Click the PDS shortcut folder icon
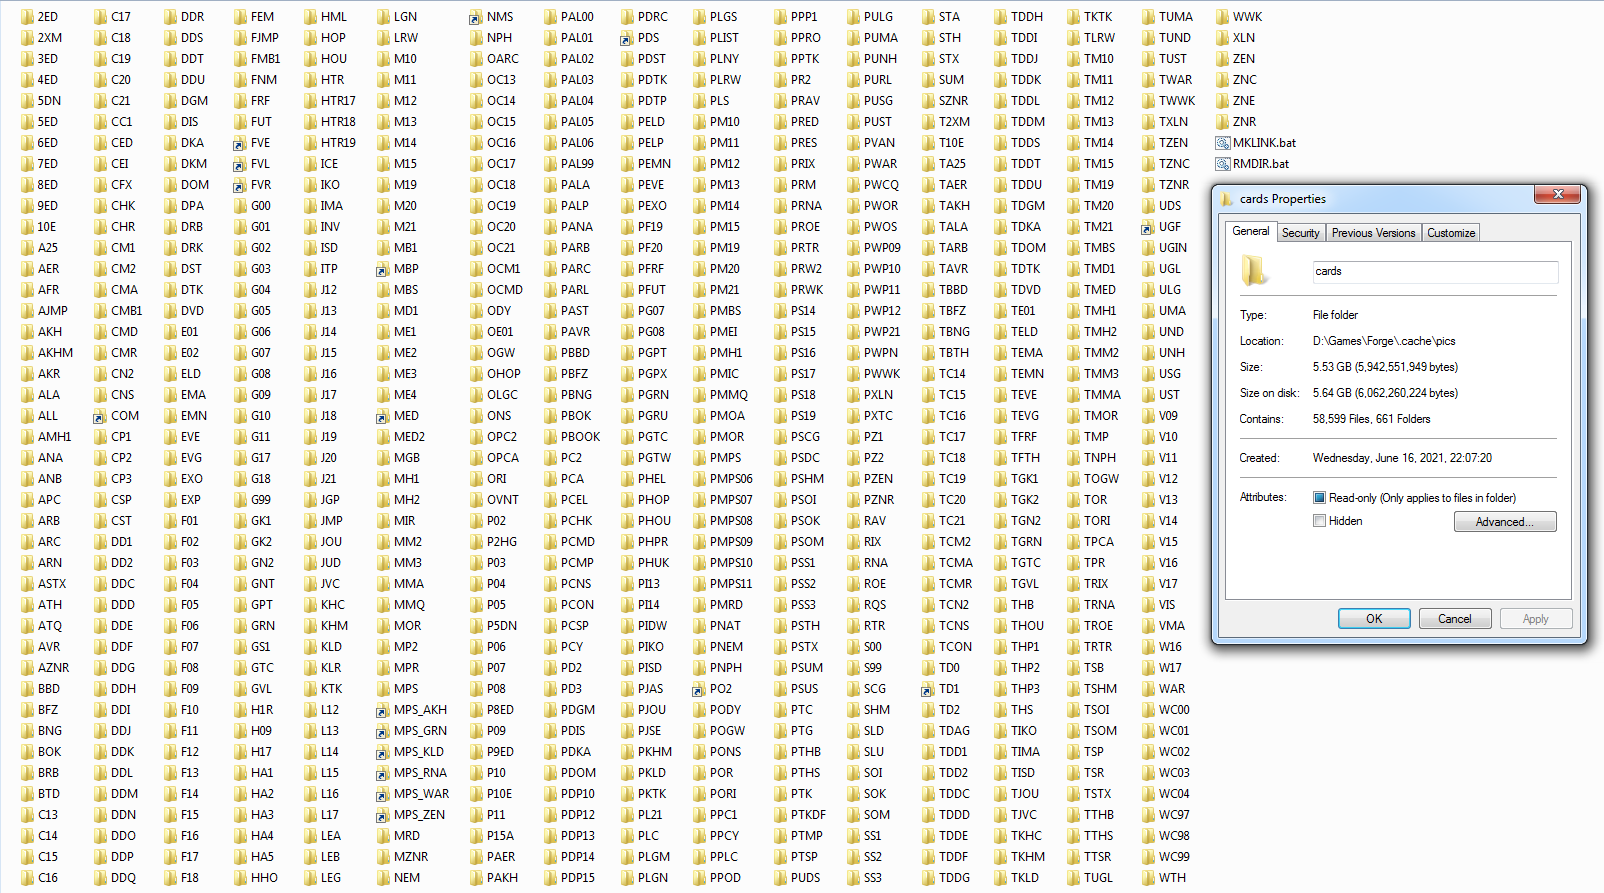 [626, 38]
